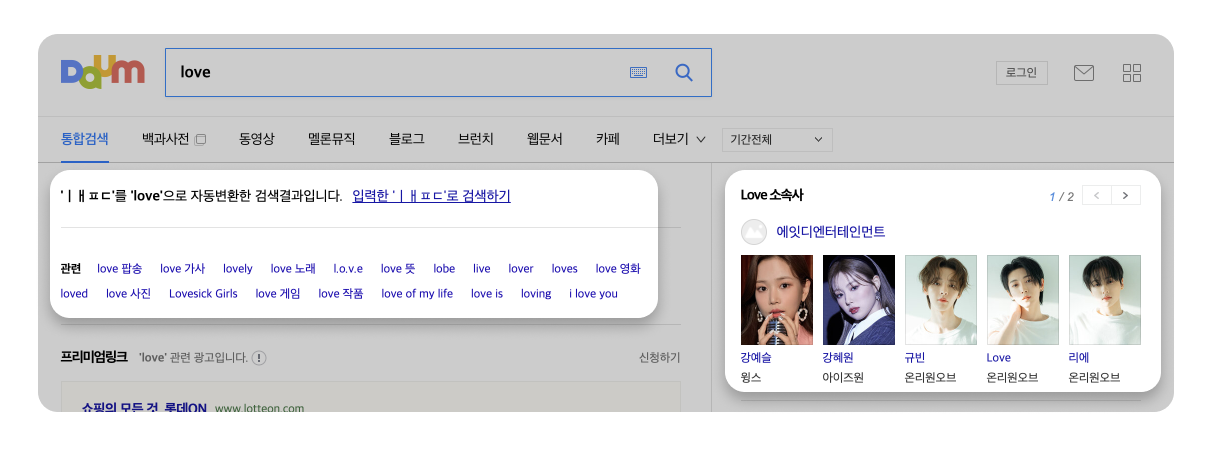Open 리에 profile photo
This screenshot has width=1210, height=455.
pos(1105,300)
